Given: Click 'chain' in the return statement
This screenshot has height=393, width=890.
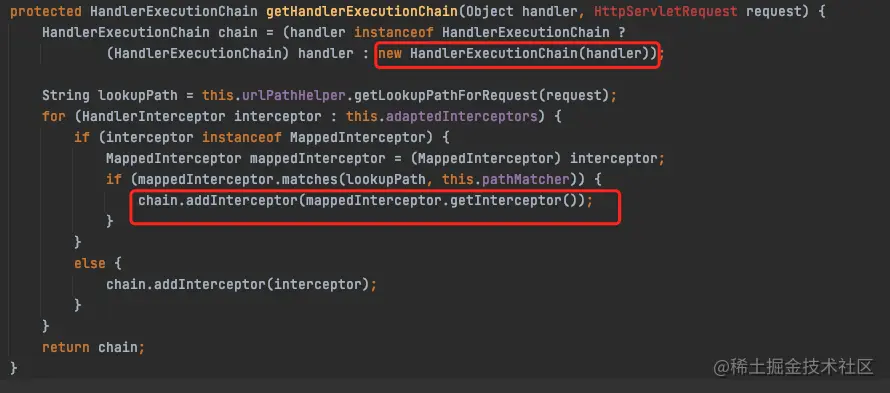Looking at the screenshot, I should pyautogui.click(x=118, y=347).
